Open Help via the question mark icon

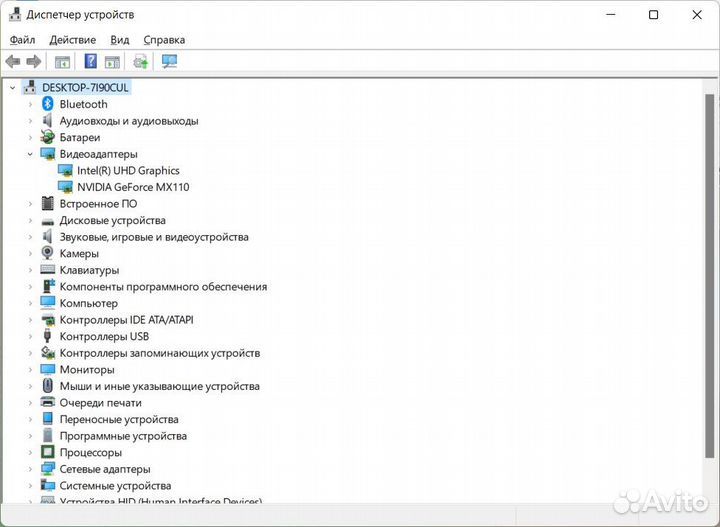click(x=90, y=61)
